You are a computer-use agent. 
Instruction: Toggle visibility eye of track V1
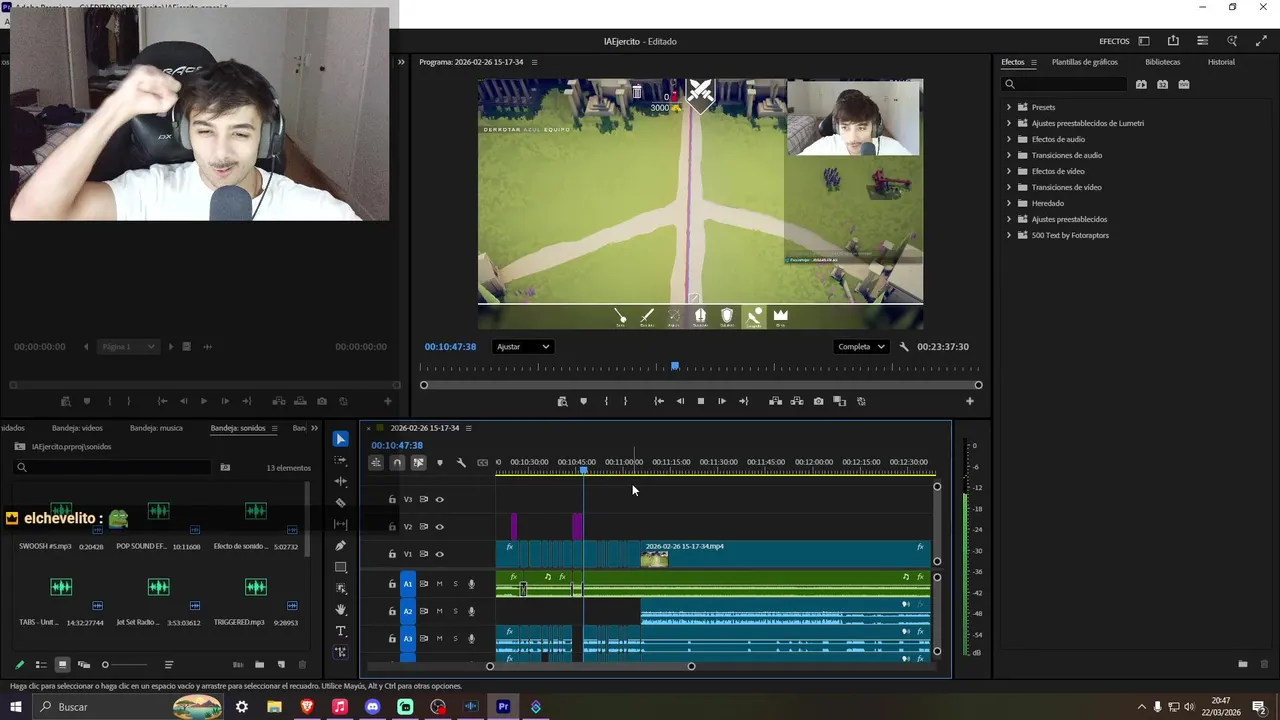coord(439,554)
